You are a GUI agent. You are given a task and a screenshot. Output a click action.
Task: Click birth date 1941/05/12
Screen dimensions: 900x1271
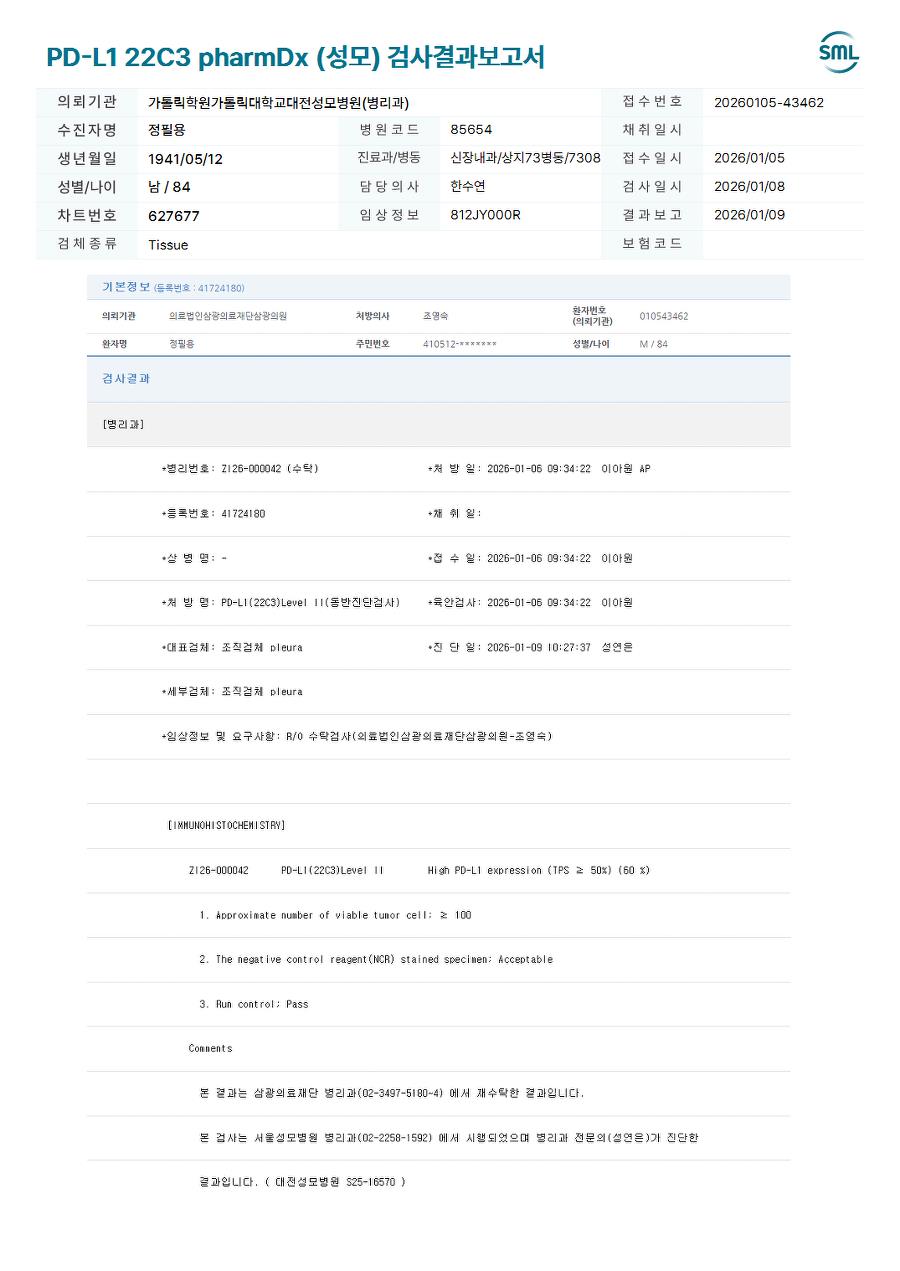point(186,159)
